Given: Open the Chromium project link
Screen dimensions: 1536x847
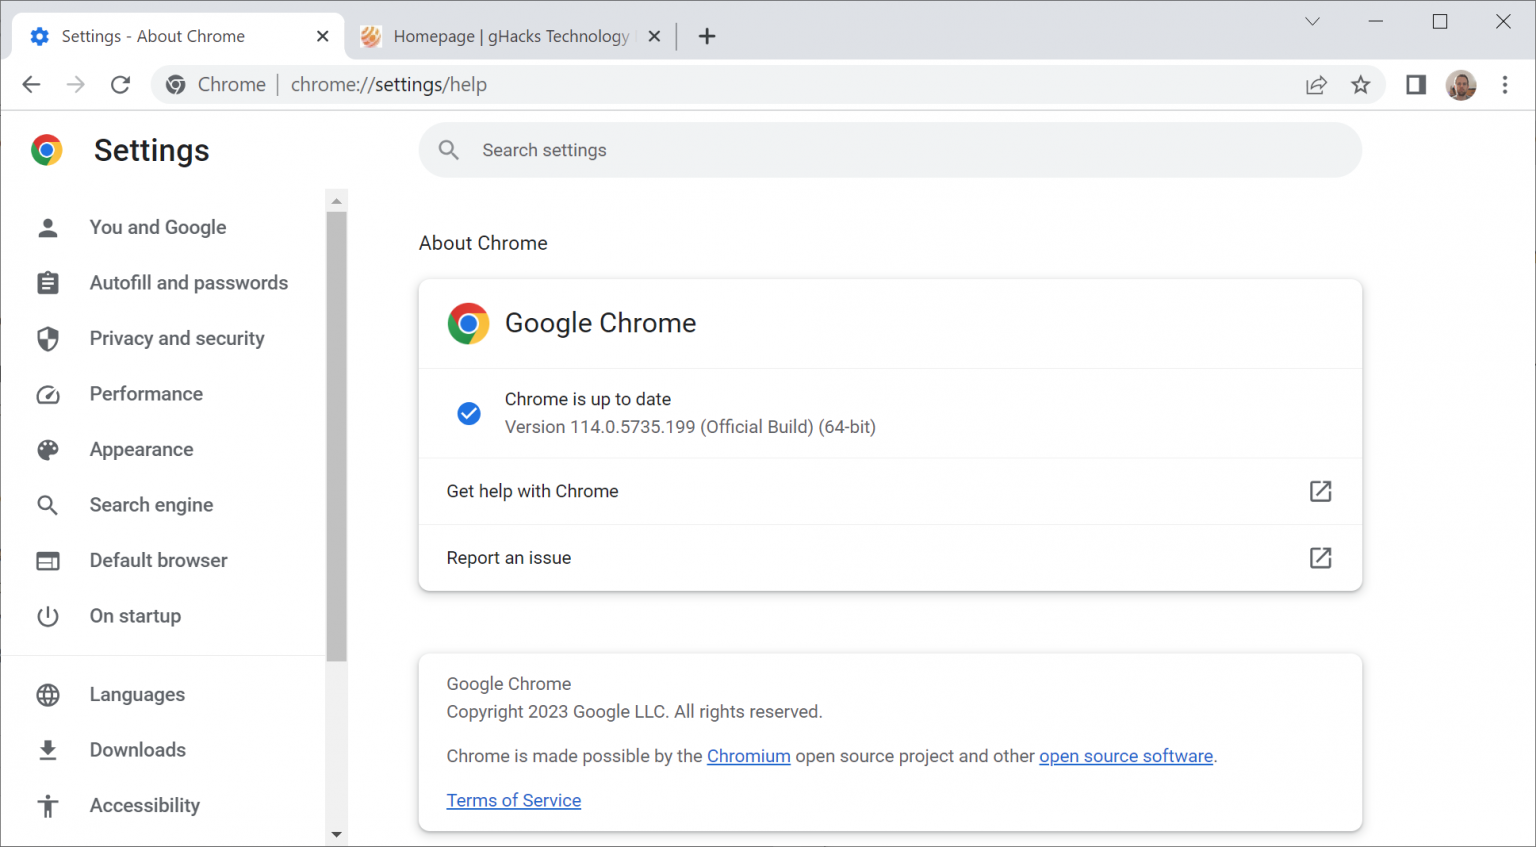Looking at the screenshot, I should (x=748, y=756).
